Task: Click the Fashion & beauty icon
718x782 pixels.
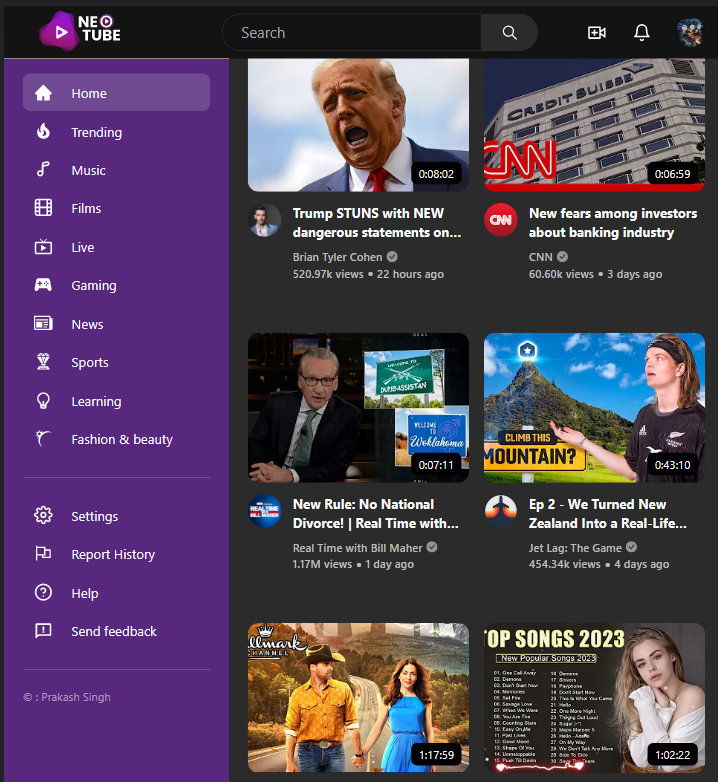Action: 43,438
